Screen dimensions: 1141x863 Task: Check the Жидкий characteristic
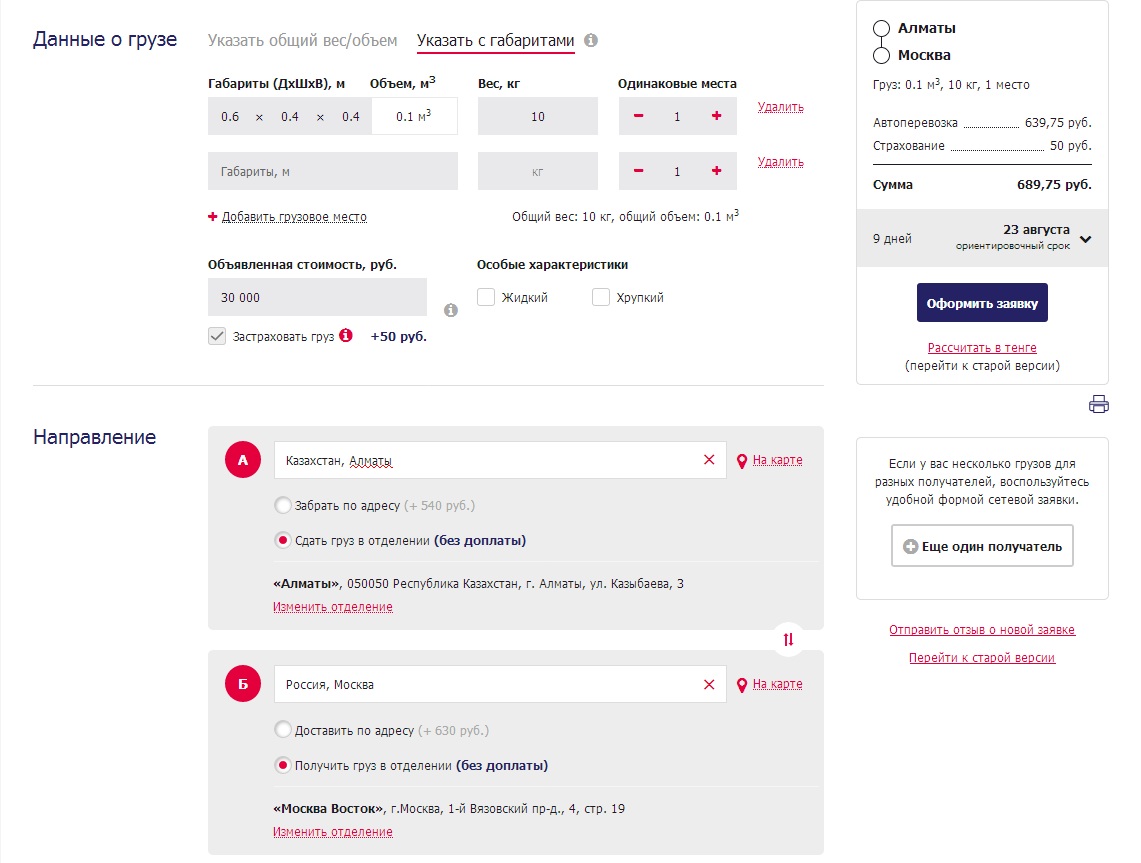(x=487, y=297)
